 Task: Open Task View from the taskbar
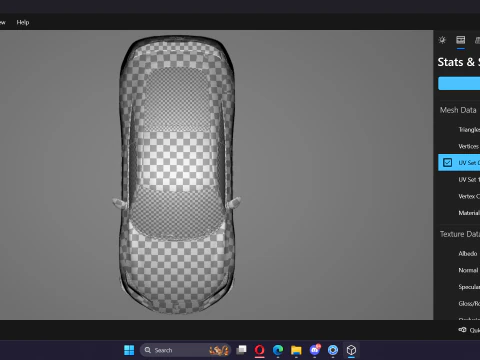point(241,350)
